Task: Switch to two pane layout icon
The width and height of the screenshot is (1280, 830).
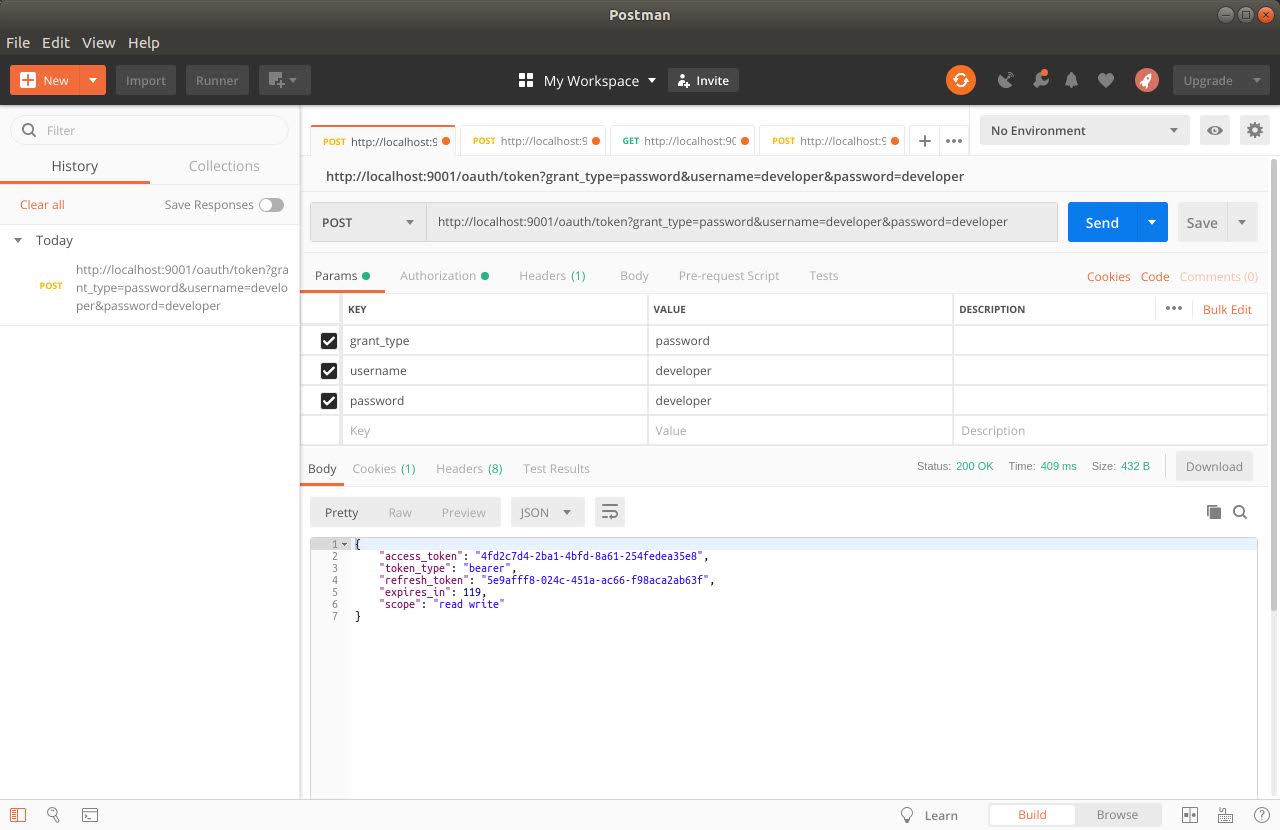Action: 1190,815
